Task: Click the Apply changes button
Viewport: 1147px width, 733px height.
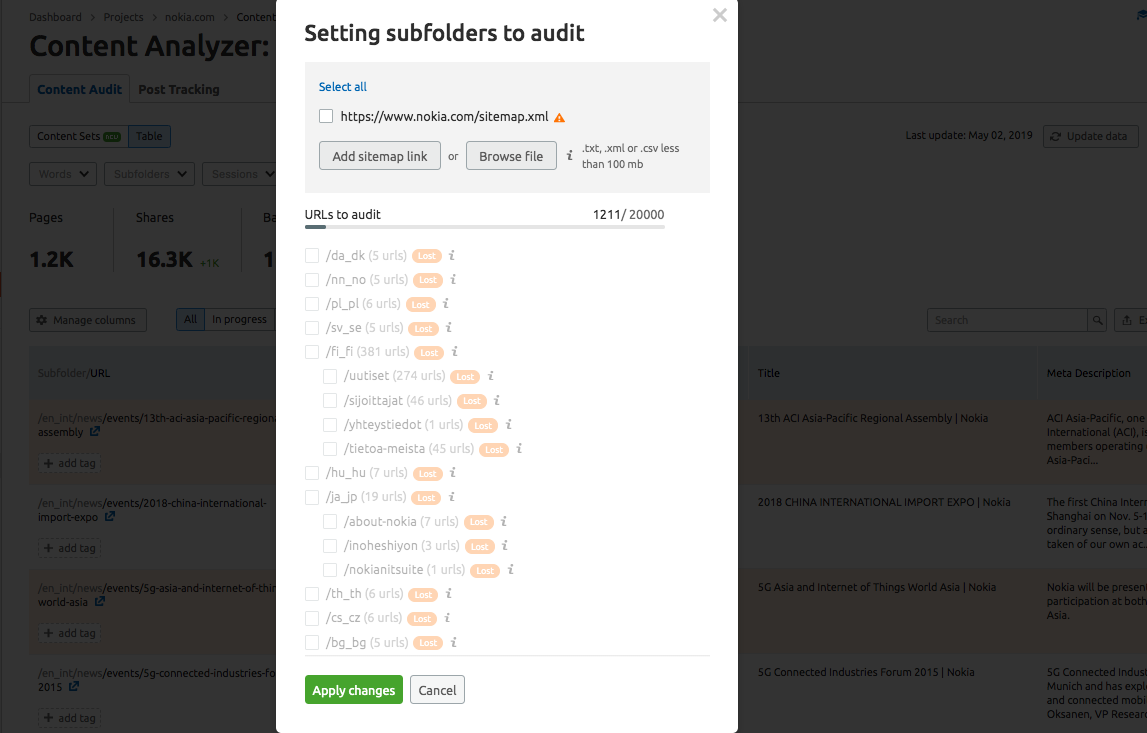Action: 354,690
